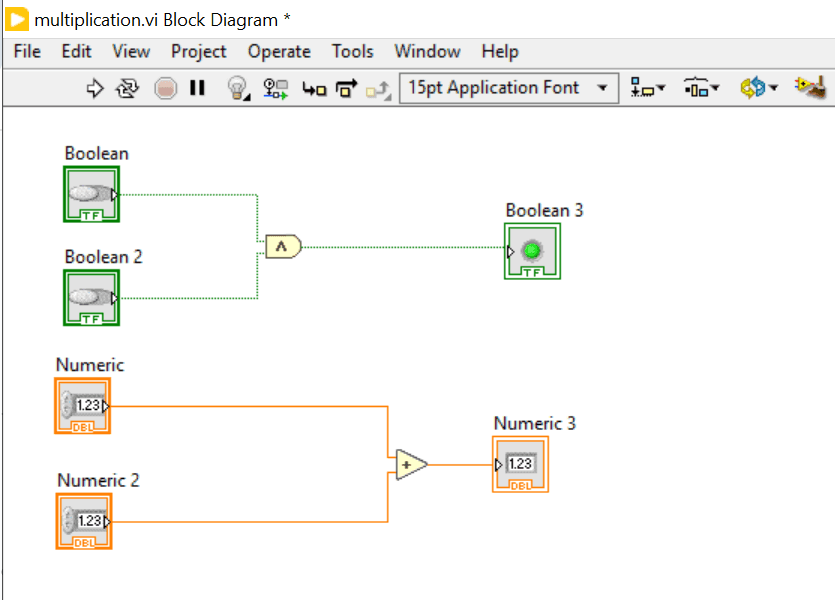Expand the Align Objects dropdown
Screen dimensions: 835x600
click(x=648, y=89)
